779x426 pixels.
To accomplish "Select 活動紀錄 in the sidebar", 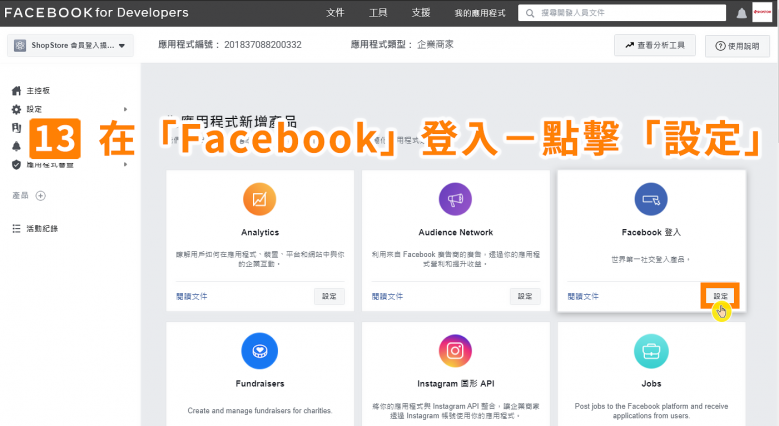I will tap(42, 229).
